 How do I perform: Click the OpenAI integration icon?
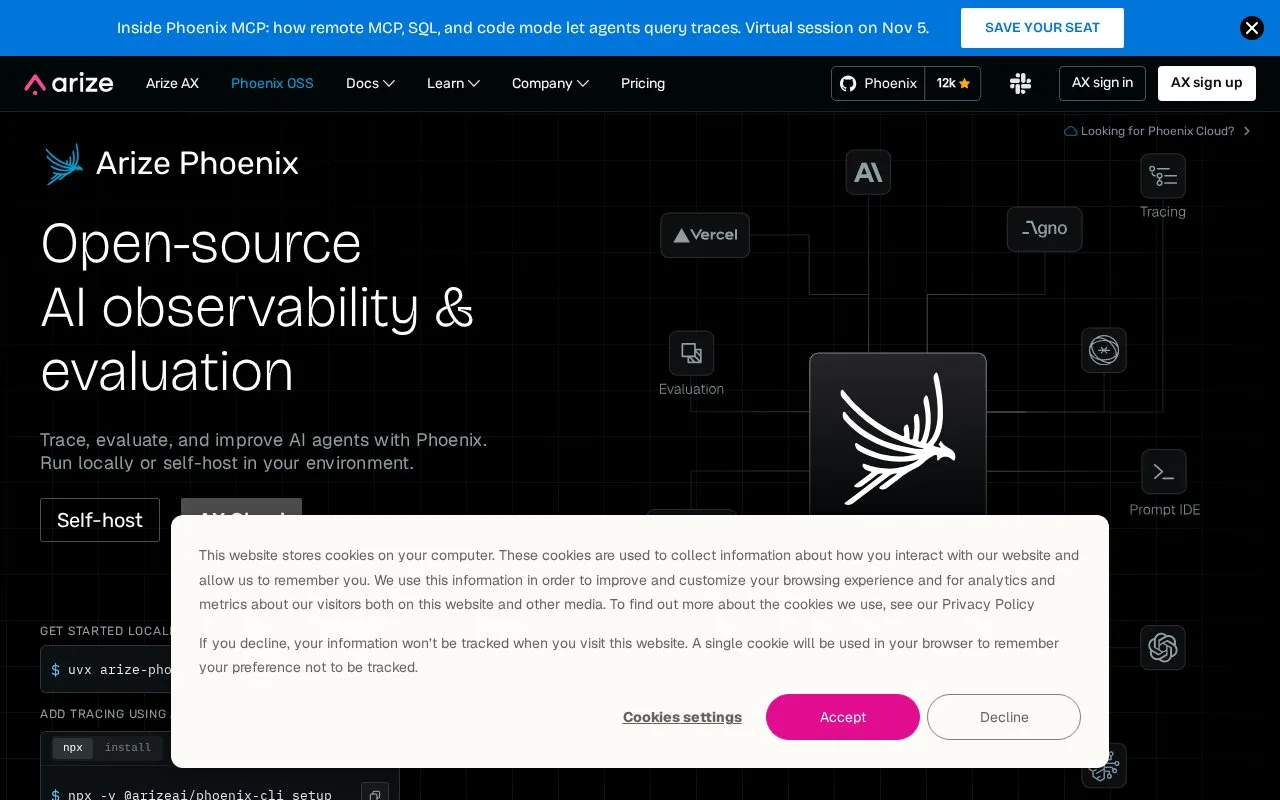pos(1163,648)
